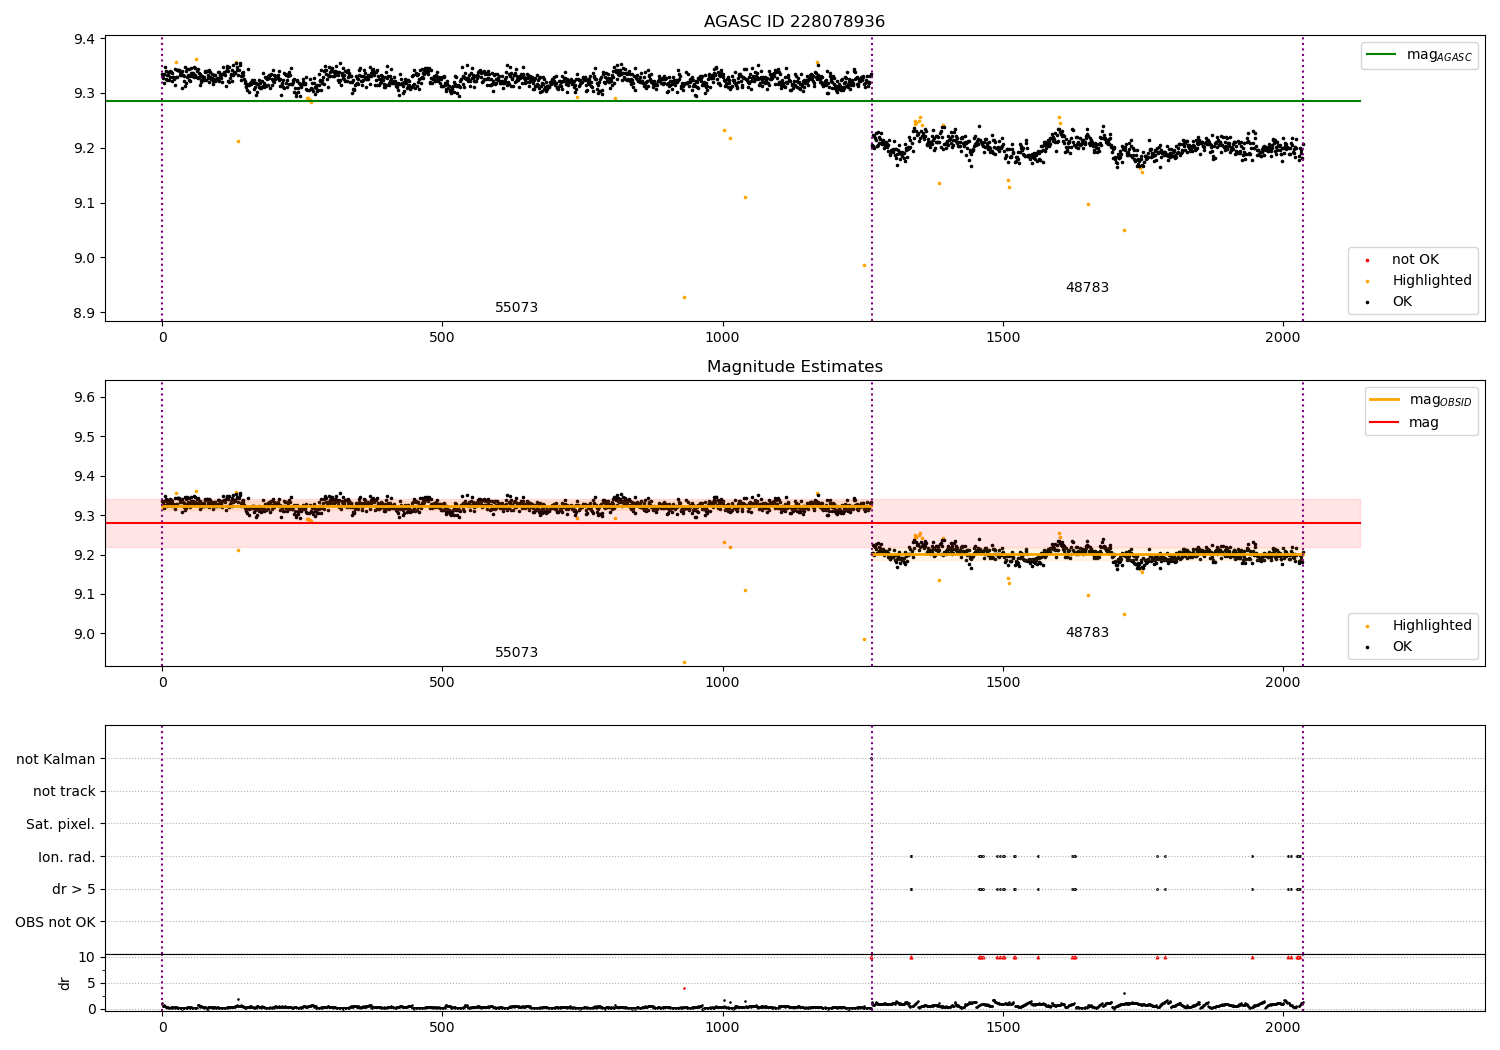Screen dimensions: 1500x1050
Task: Click observation label "48783" in the AGASC ID plot
Action: (x=1087, y=288)
